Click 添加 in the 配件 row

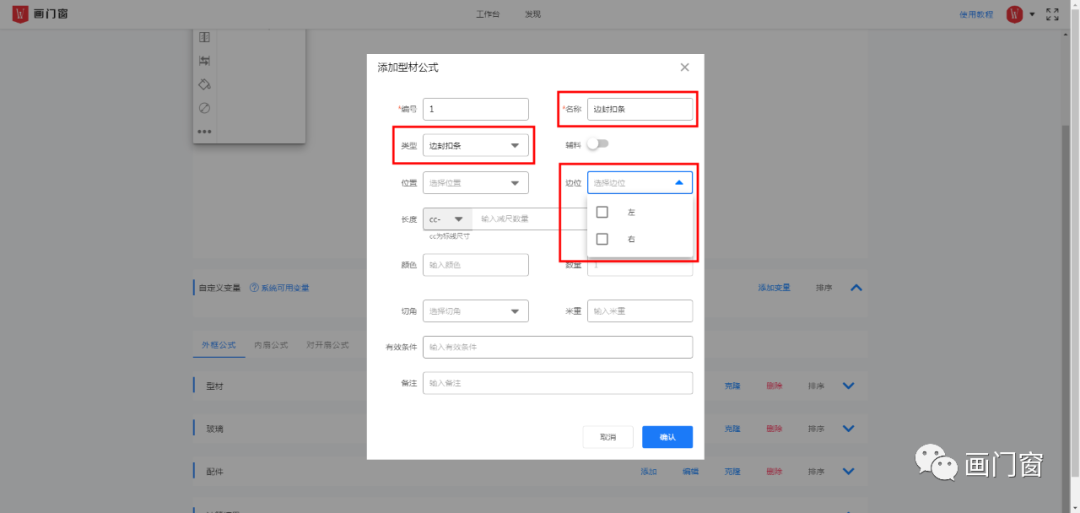(x=648, y=472)
